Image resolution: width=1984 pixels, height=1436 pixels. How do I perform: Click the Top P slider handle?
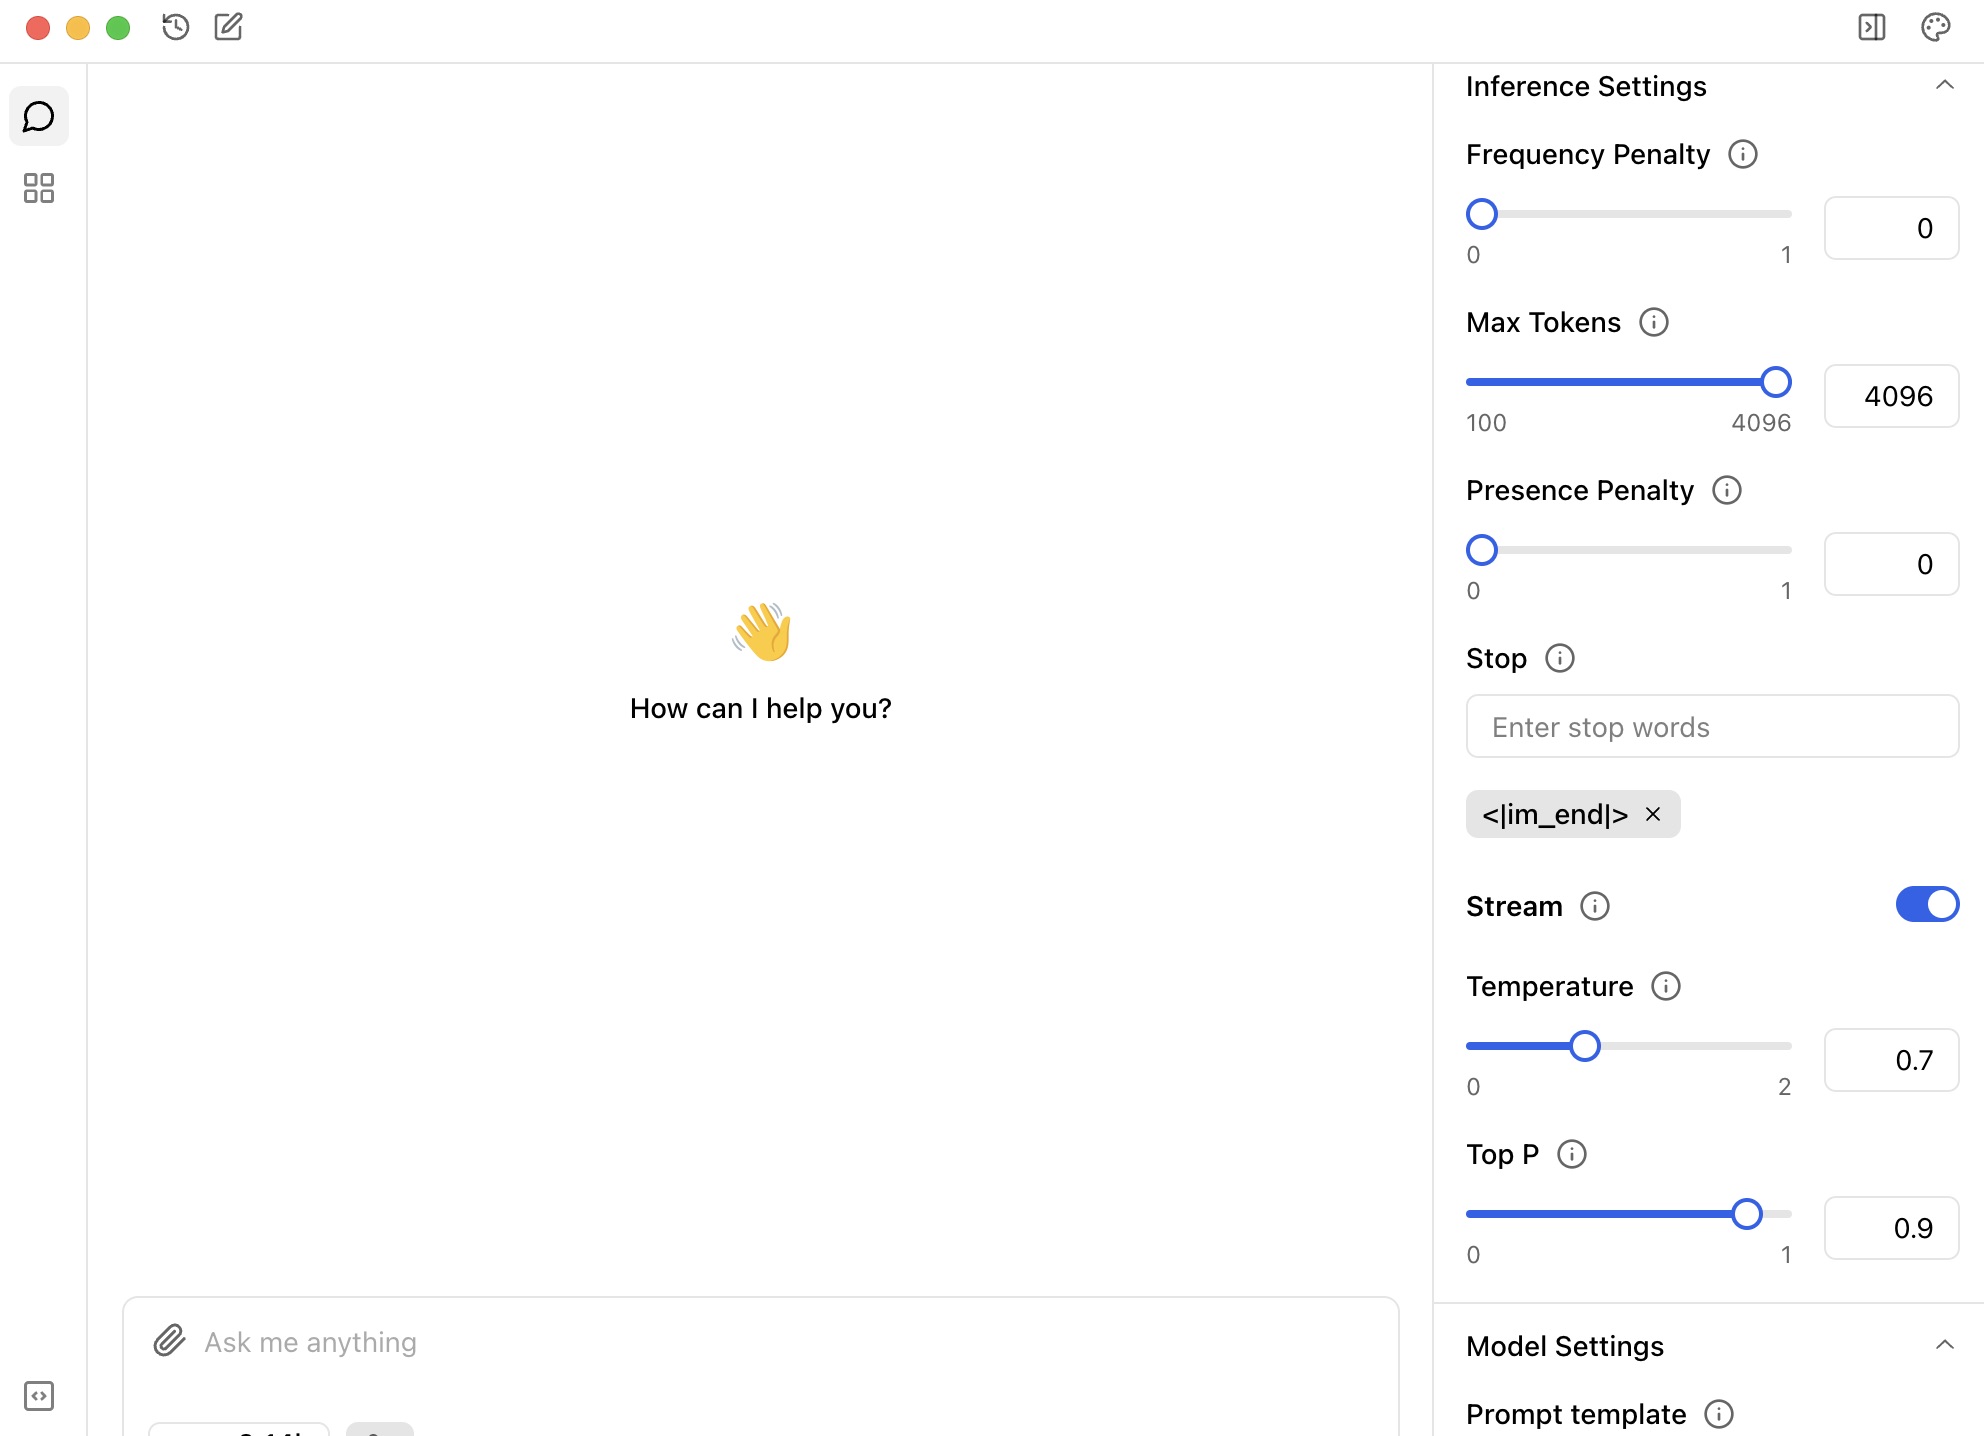(1746, 1214)
